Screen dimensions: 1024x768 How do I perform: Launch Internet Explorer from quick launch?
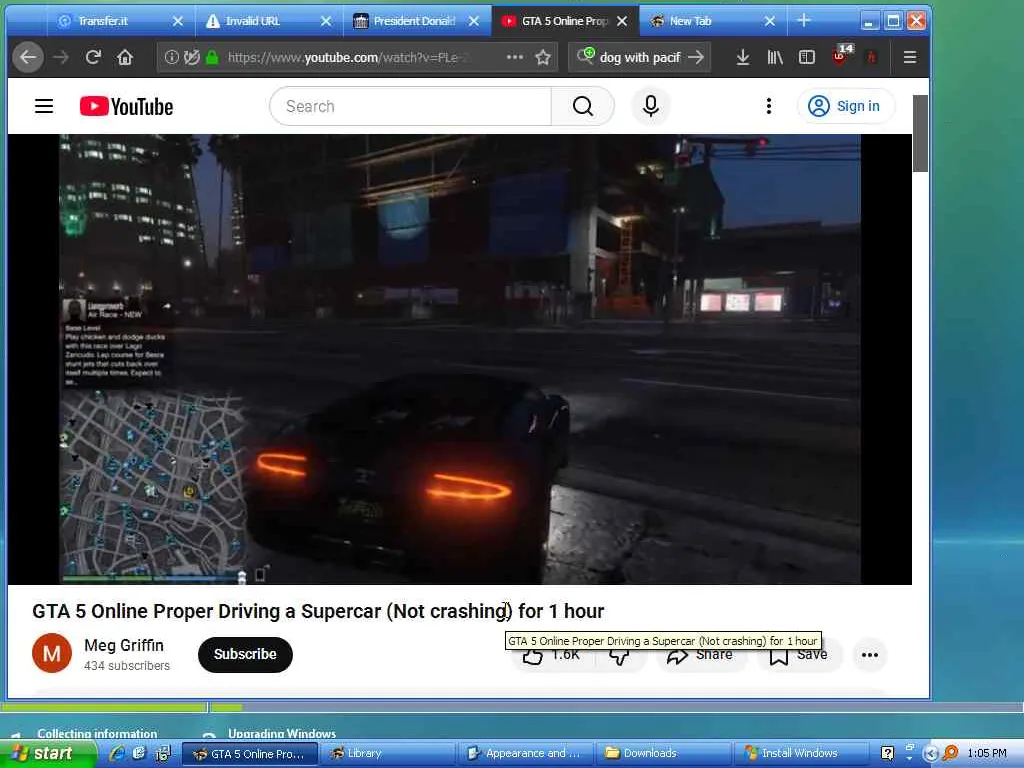(118, 753)
